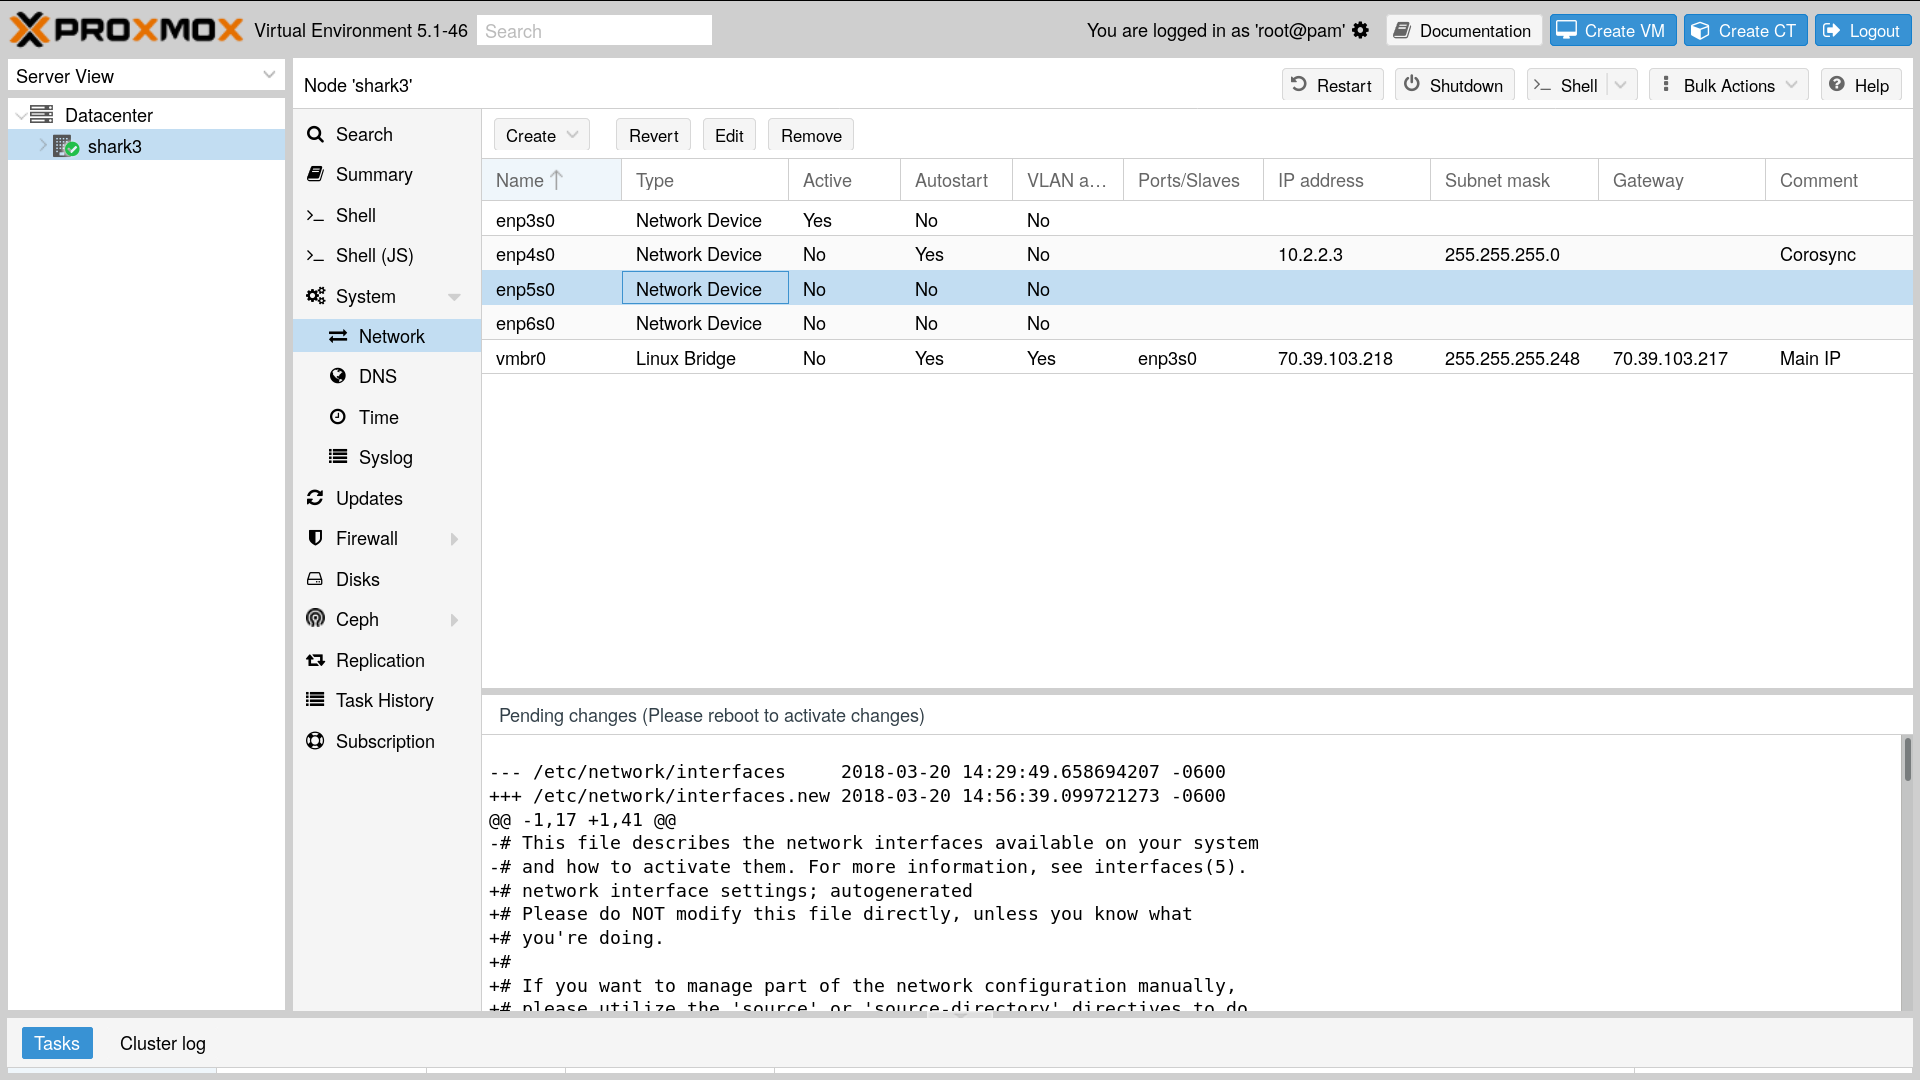Sort by the Autostart column header

(956, 181)
